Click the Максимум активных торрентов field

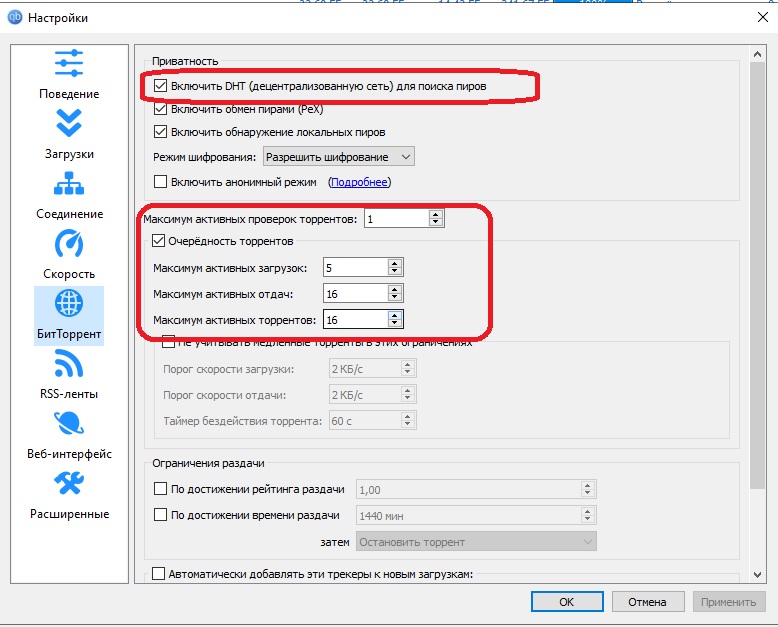point(354,320)
